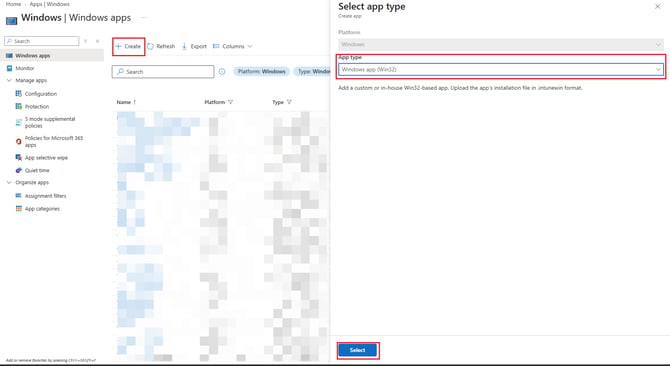Open App selective wipe
The image size is (670, 366).
coord(46,158)
